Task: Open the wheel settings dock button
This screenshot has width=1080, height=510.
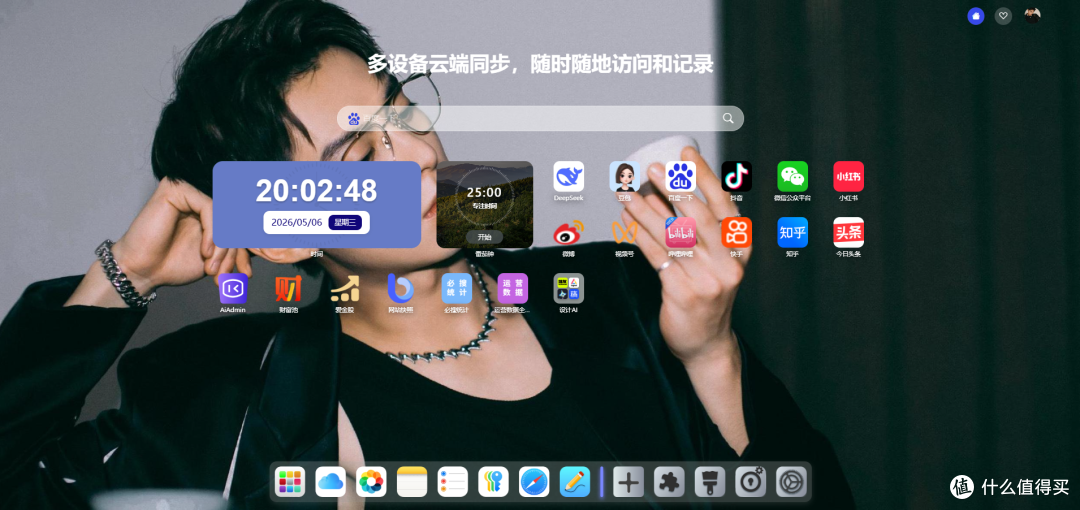Action: [791, 482]
